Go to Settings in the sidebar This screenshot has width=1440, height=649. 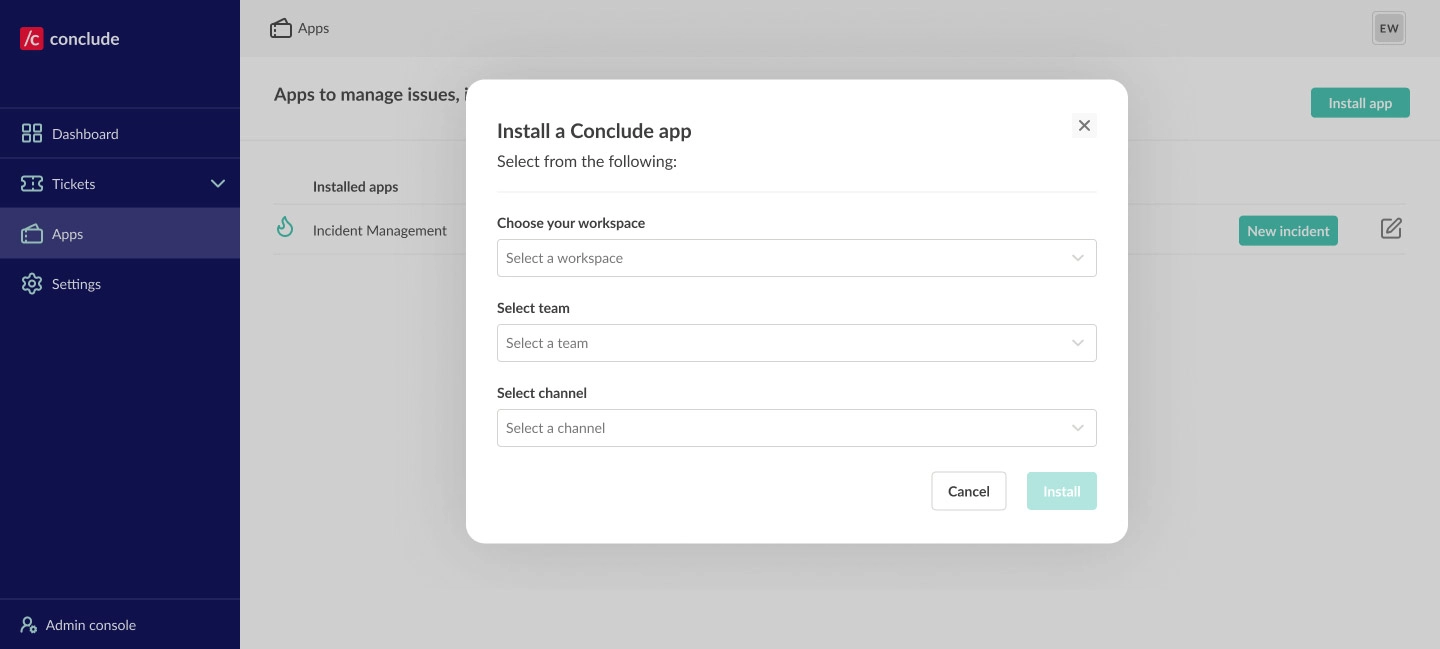(76, 284)
